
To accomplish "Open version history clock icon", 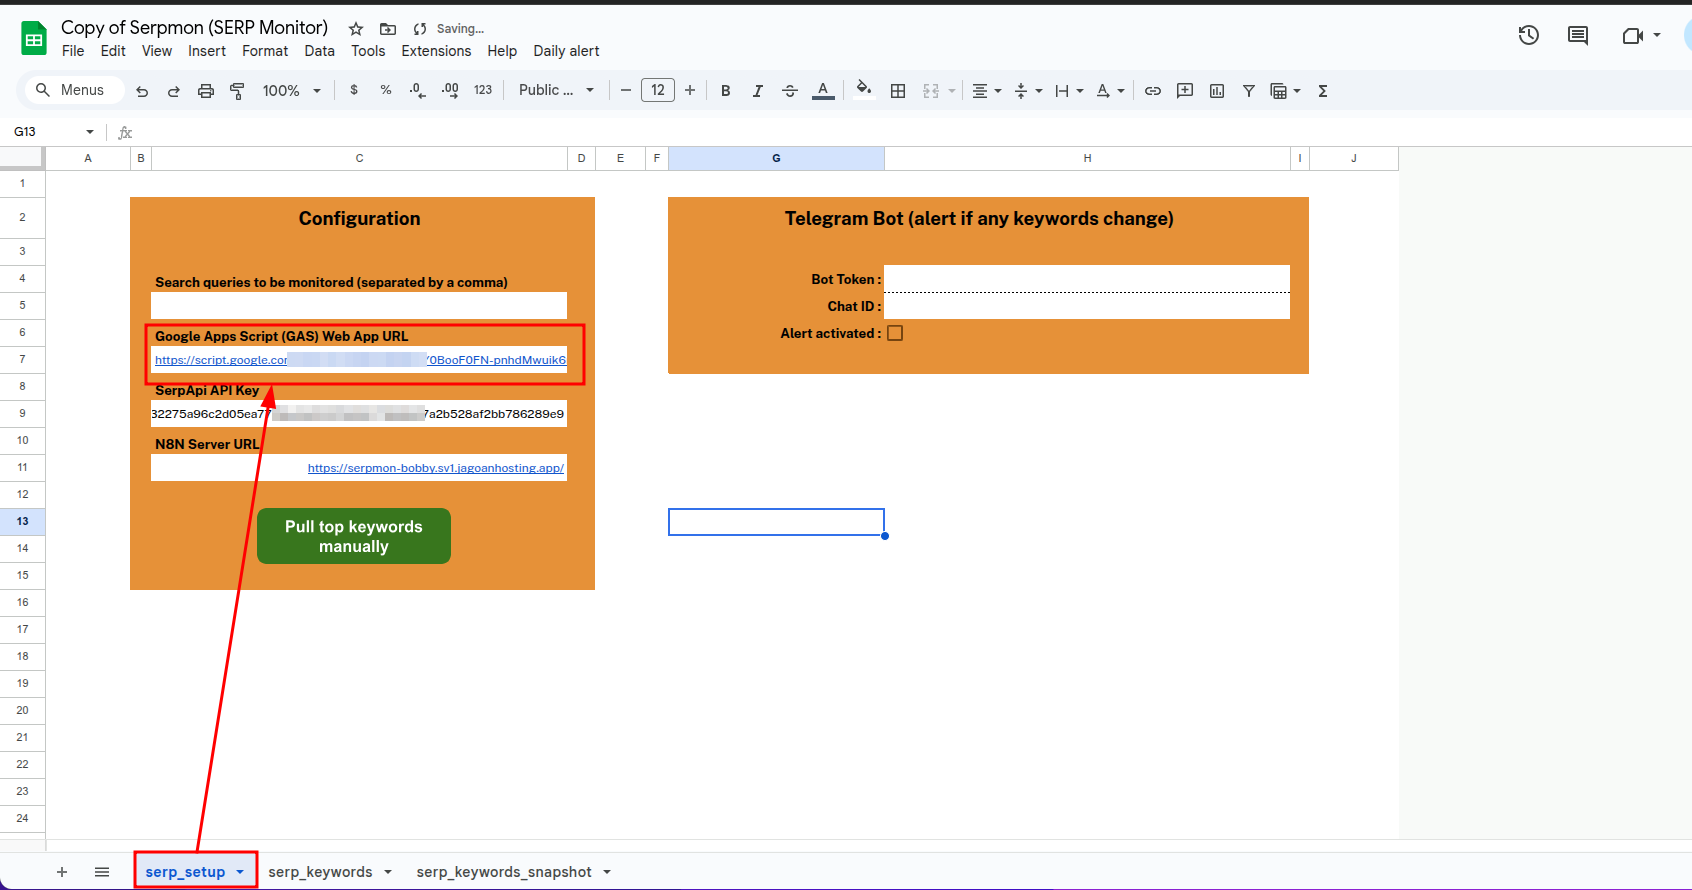I will 1528,36.
